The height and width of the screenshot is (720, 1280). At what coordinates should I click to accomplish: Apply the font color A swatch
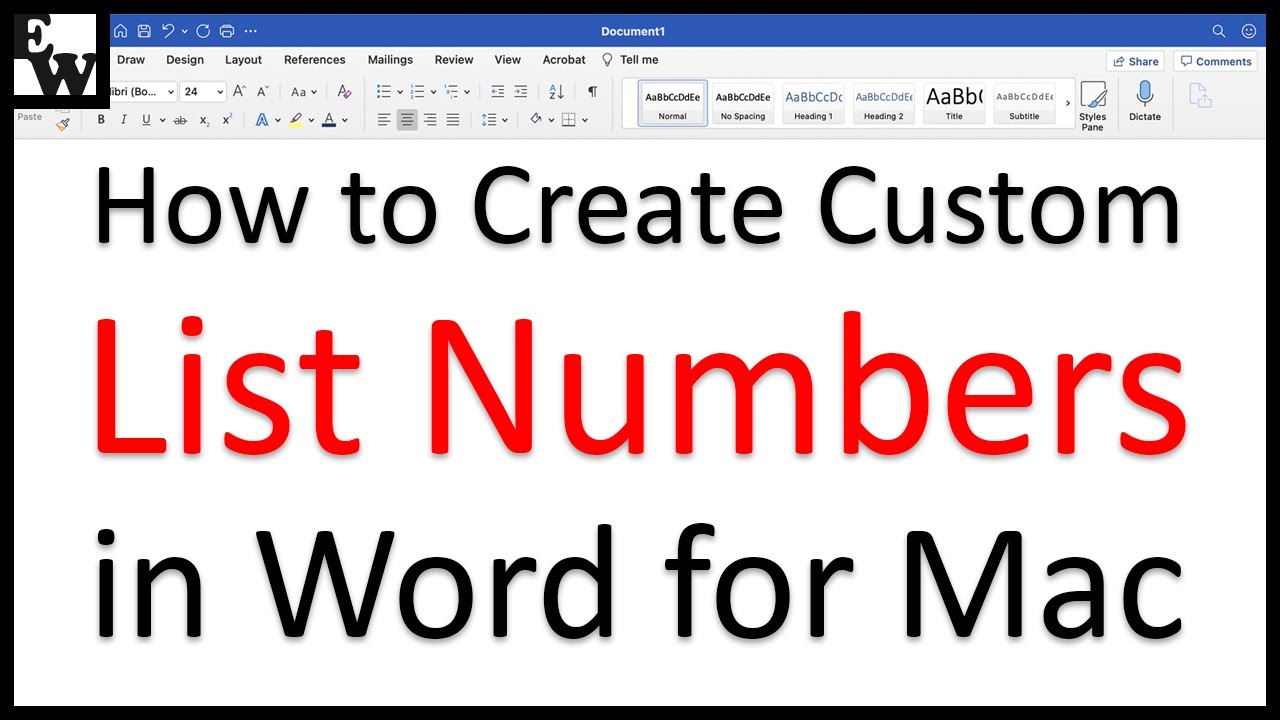tap(329, 120)
